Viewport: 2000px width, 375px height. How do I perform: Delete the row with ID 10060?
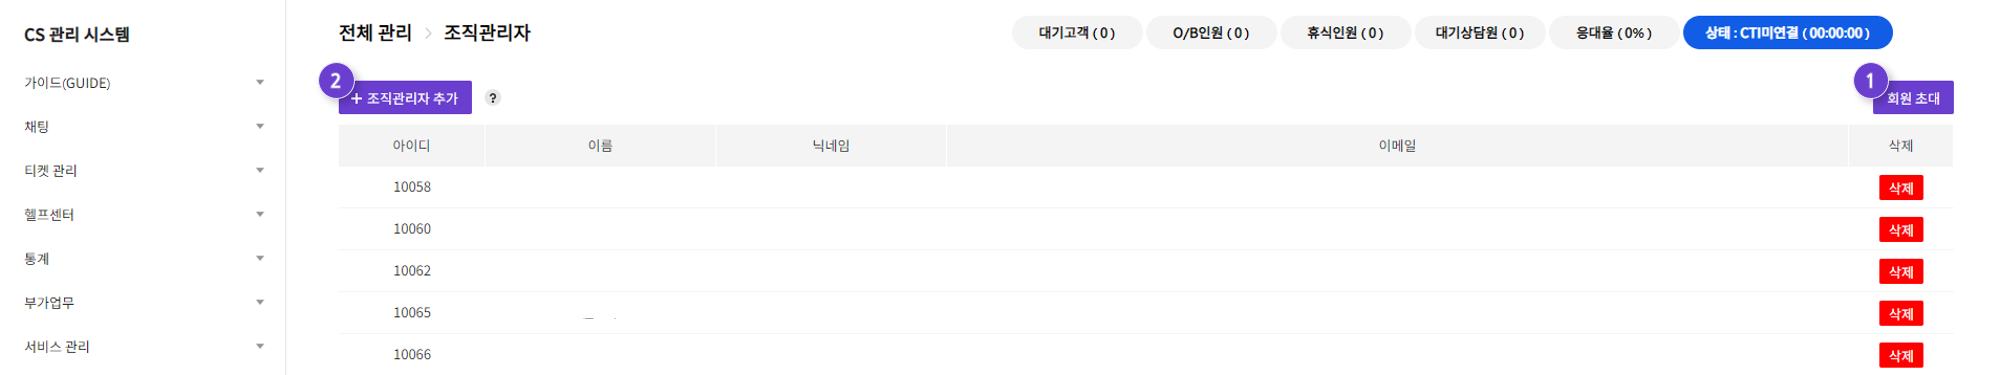click(x=1901, y=230)
